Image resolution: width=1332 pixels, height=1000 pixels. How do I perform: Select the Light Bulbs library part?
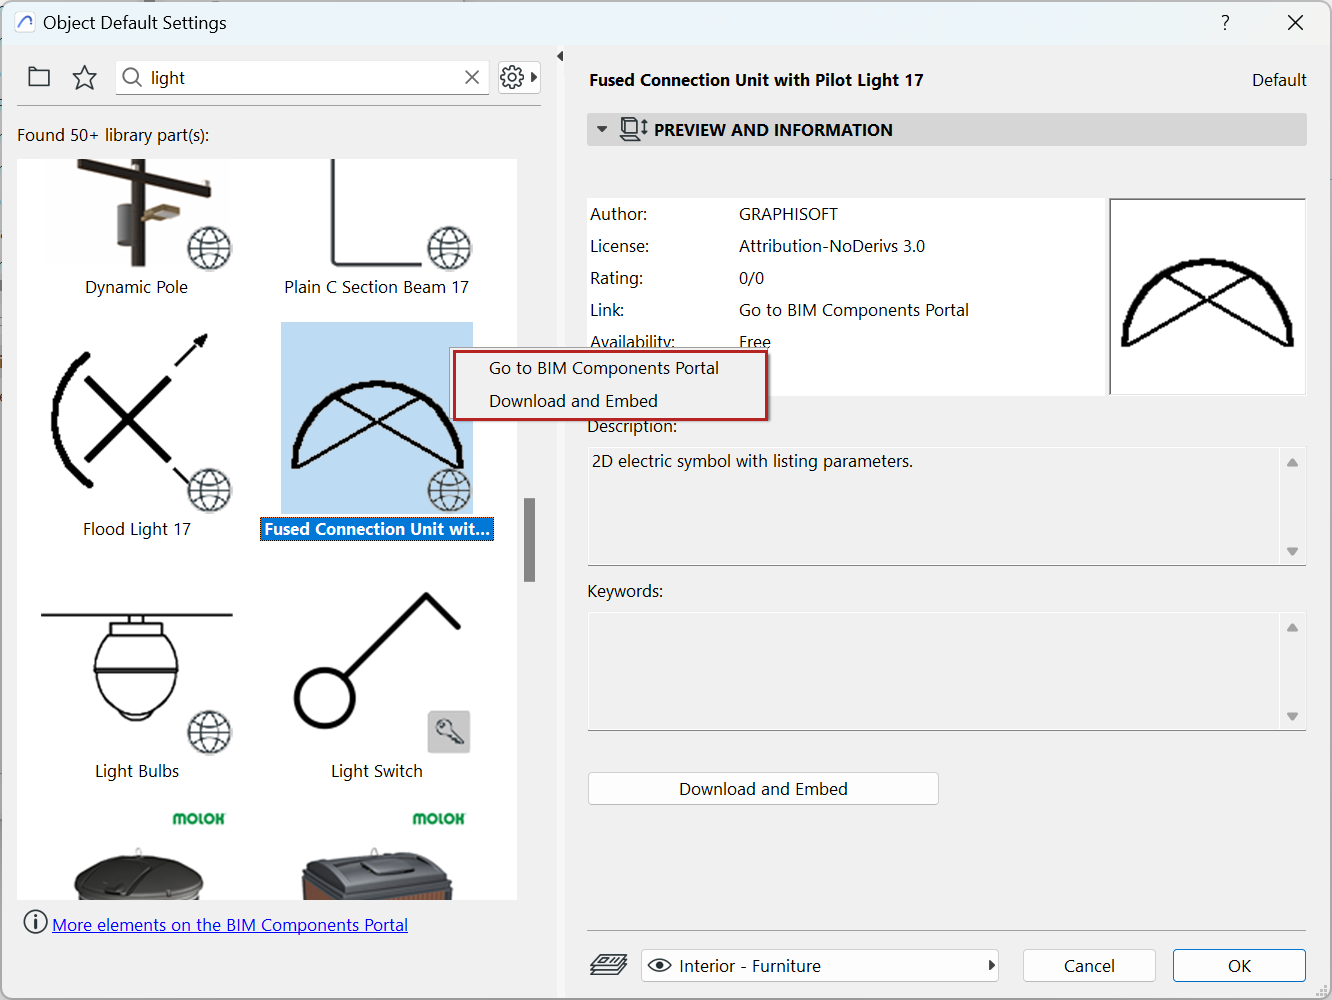(x=137, y=674)
